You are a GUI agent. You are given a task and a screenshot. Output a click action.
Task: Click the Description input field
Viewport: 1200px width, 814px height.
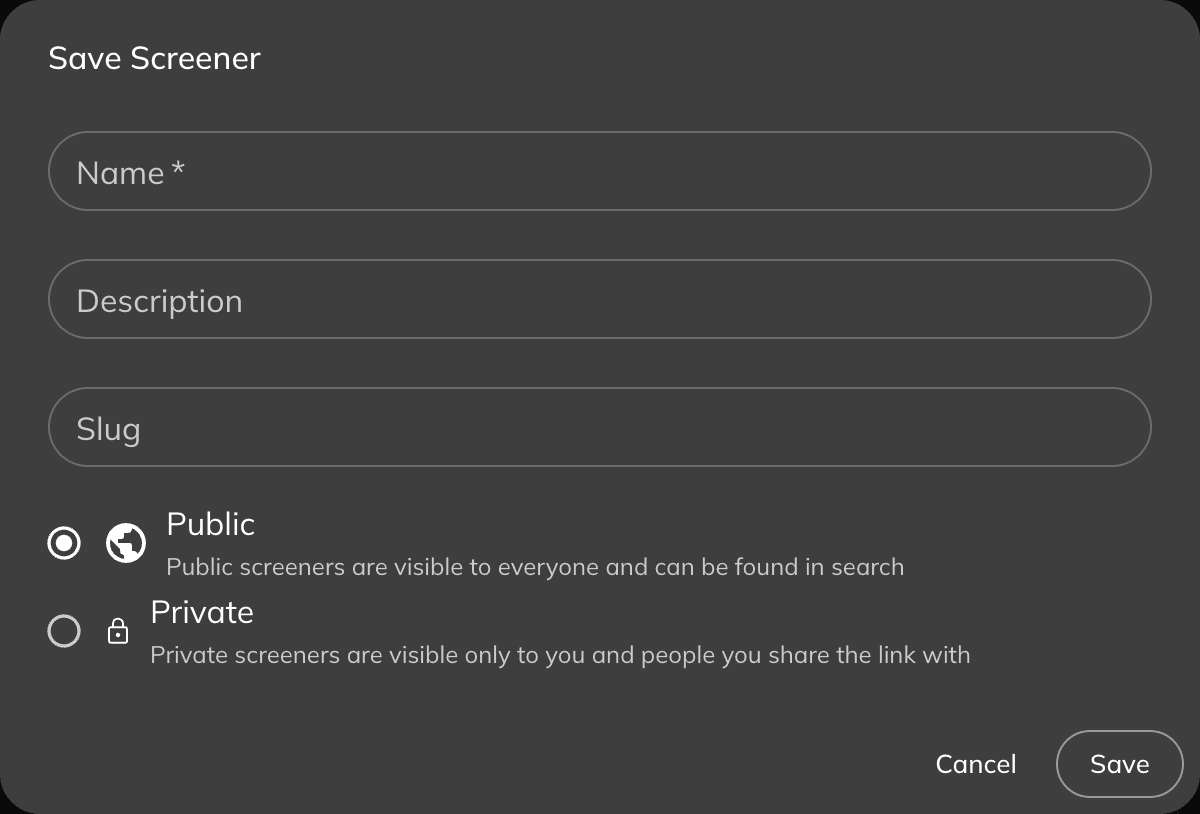point(600,299)
